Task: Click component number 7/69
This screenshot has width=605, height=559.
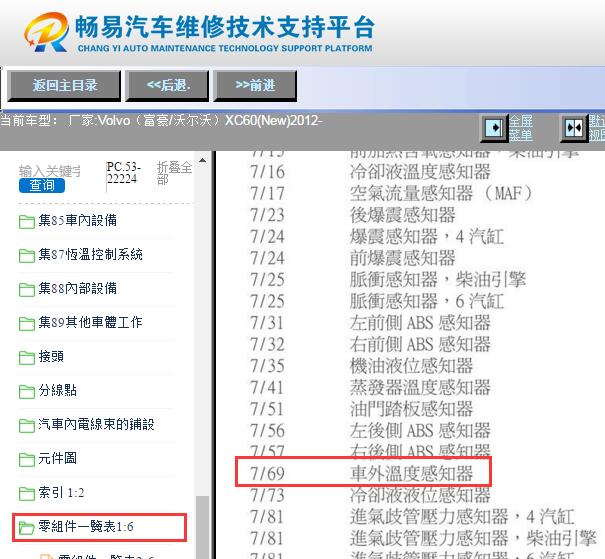Action: pyautogui.click(x=267, y=474)
